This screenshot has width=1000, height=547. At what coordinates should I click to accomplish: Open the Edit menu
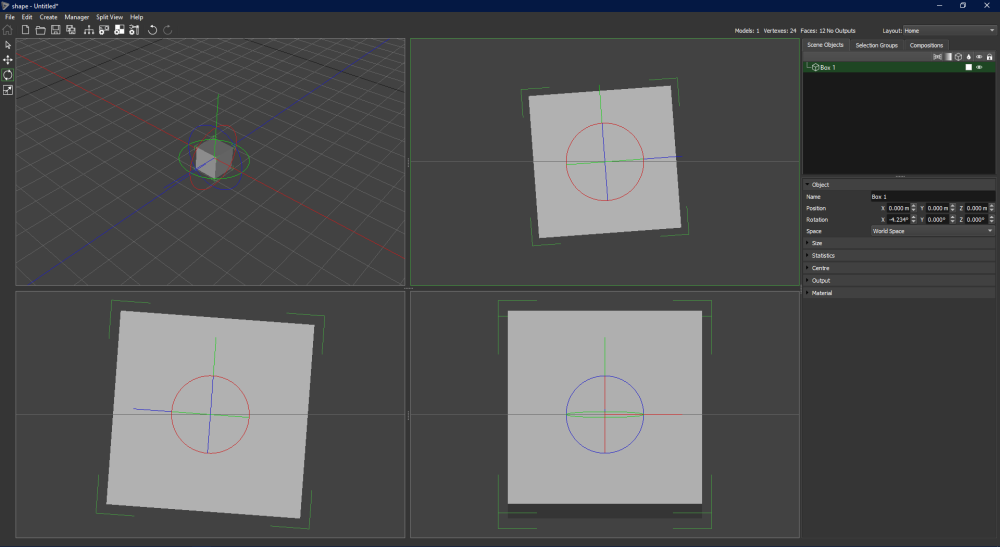pyautogui.click(x=27, y=17)
